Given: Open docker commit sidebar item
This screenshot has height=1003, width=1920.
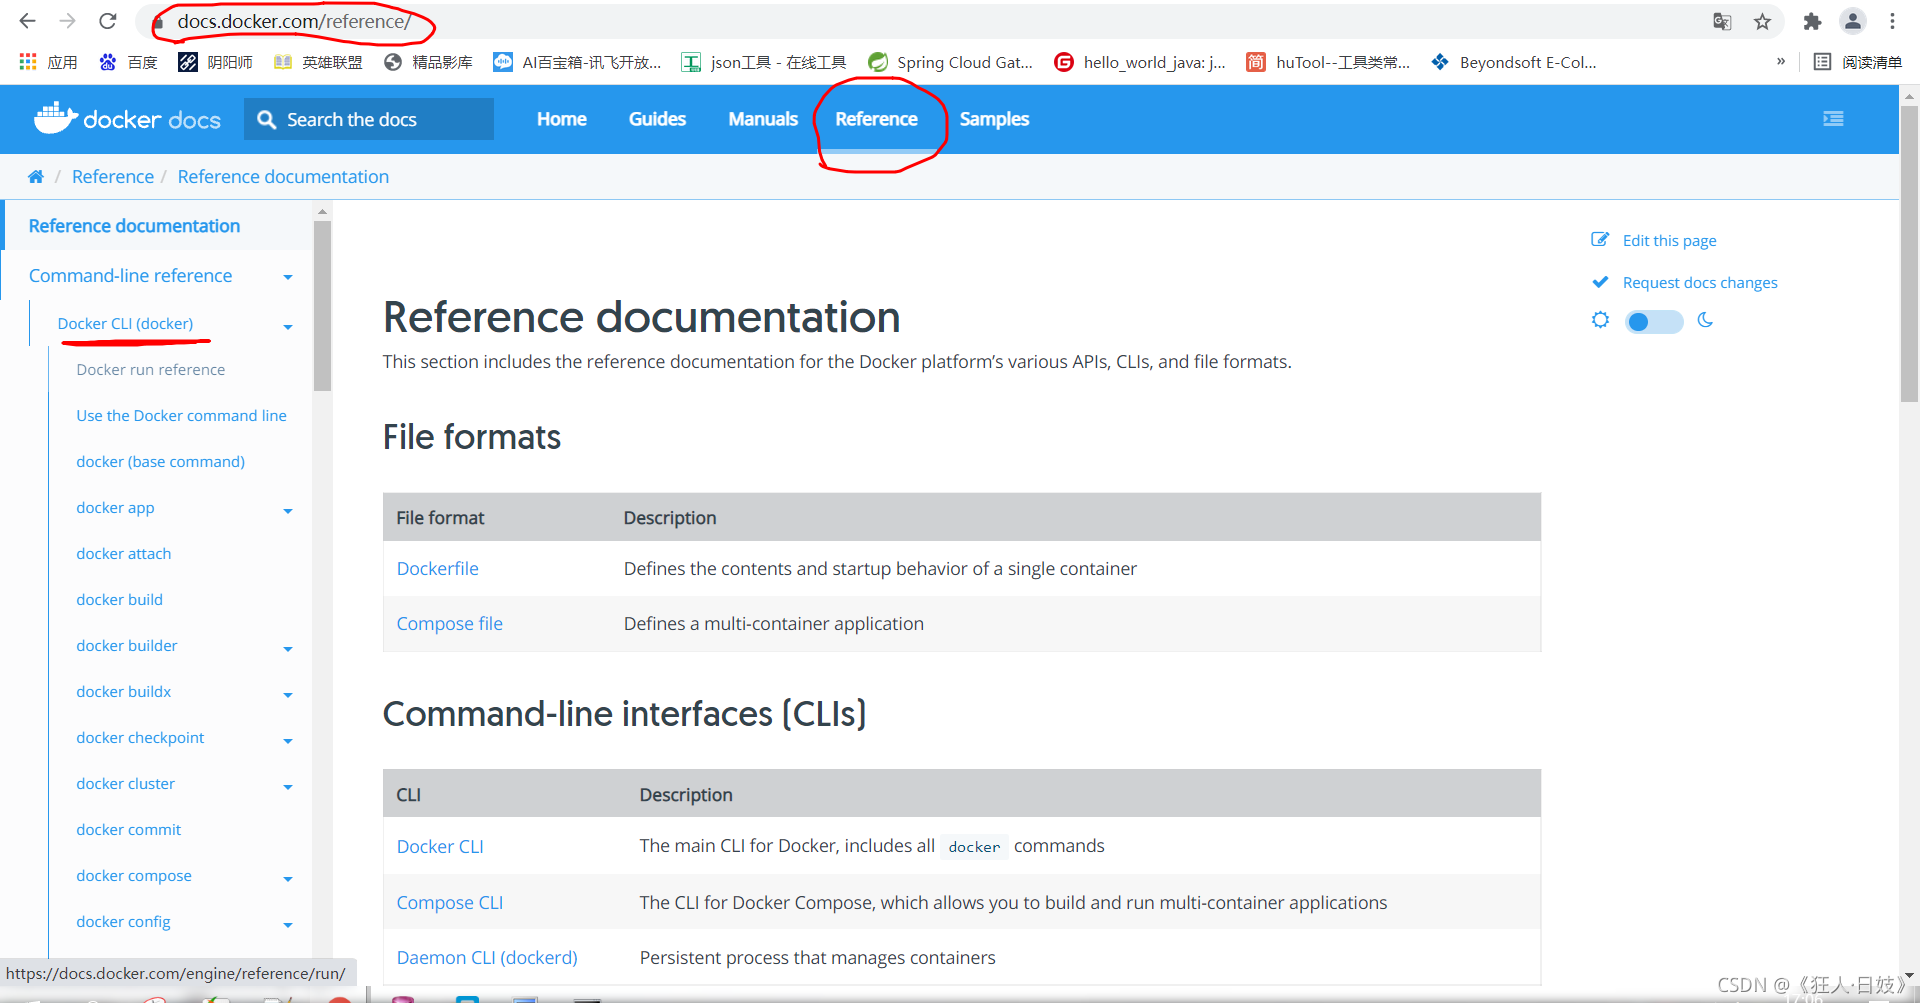Looking at the screenshot, I should click(x=128, y=829).
